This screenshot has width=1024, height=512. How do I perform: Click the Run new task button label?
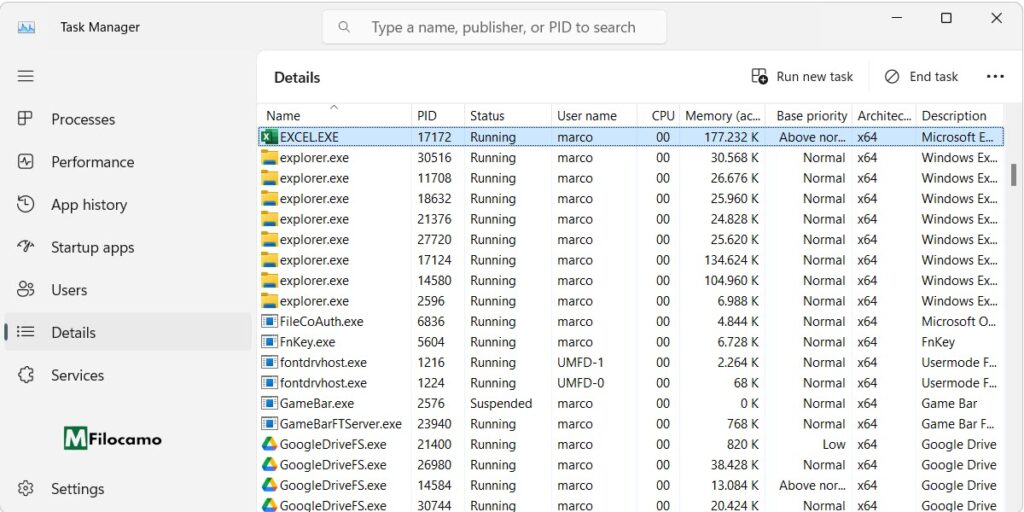814,76
